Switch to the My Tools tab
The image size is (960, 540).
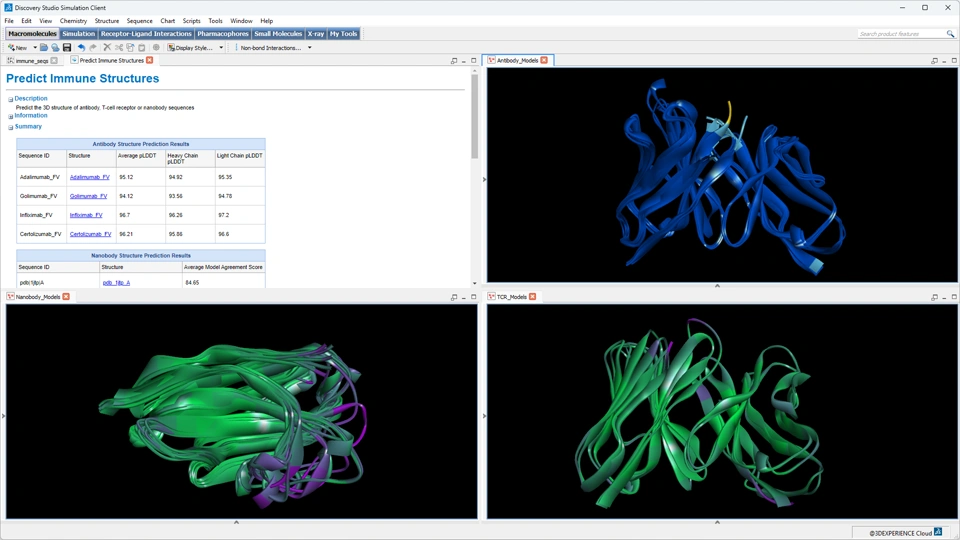pos(343,34)
